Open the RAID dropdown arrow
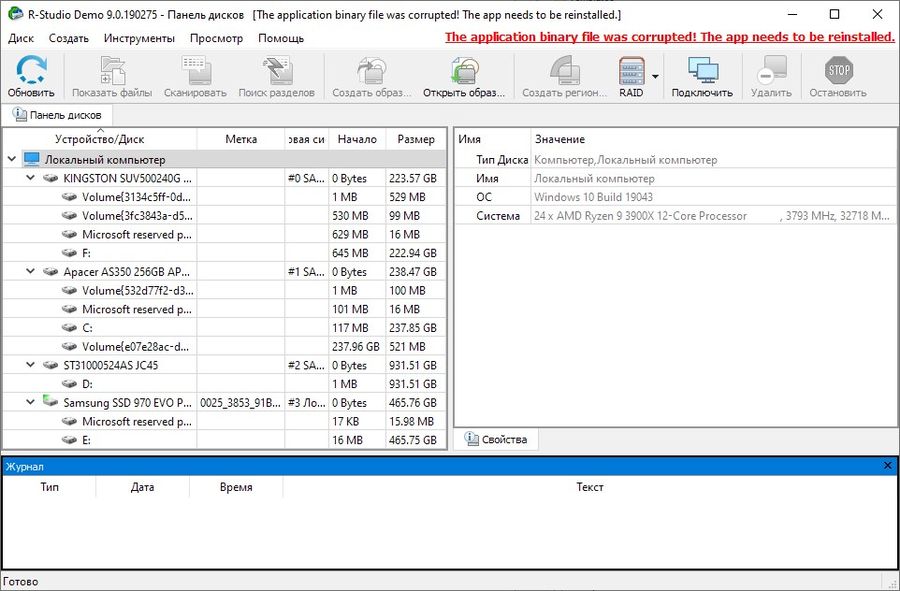 click(656, 76)
